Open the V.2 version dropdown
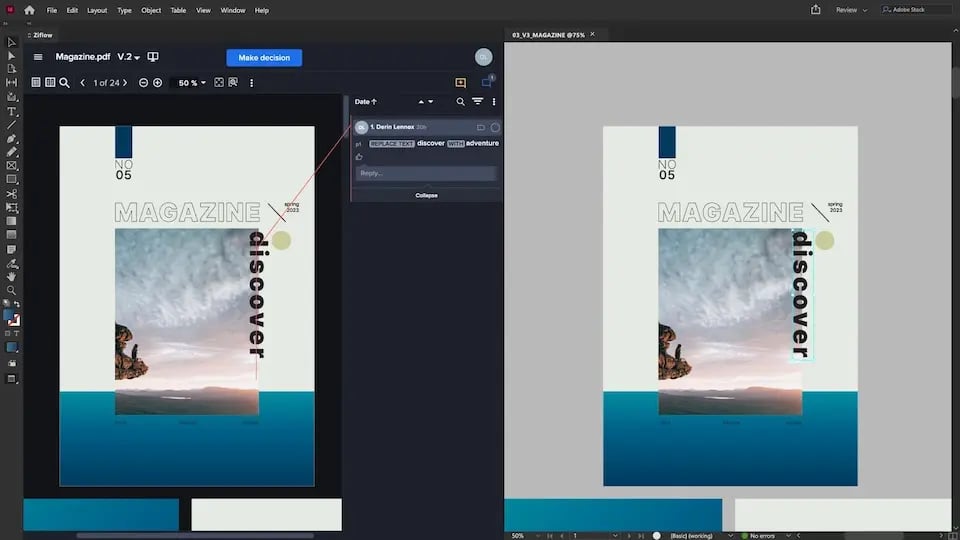This screenshot has width=960, height=540. point(129,57)
